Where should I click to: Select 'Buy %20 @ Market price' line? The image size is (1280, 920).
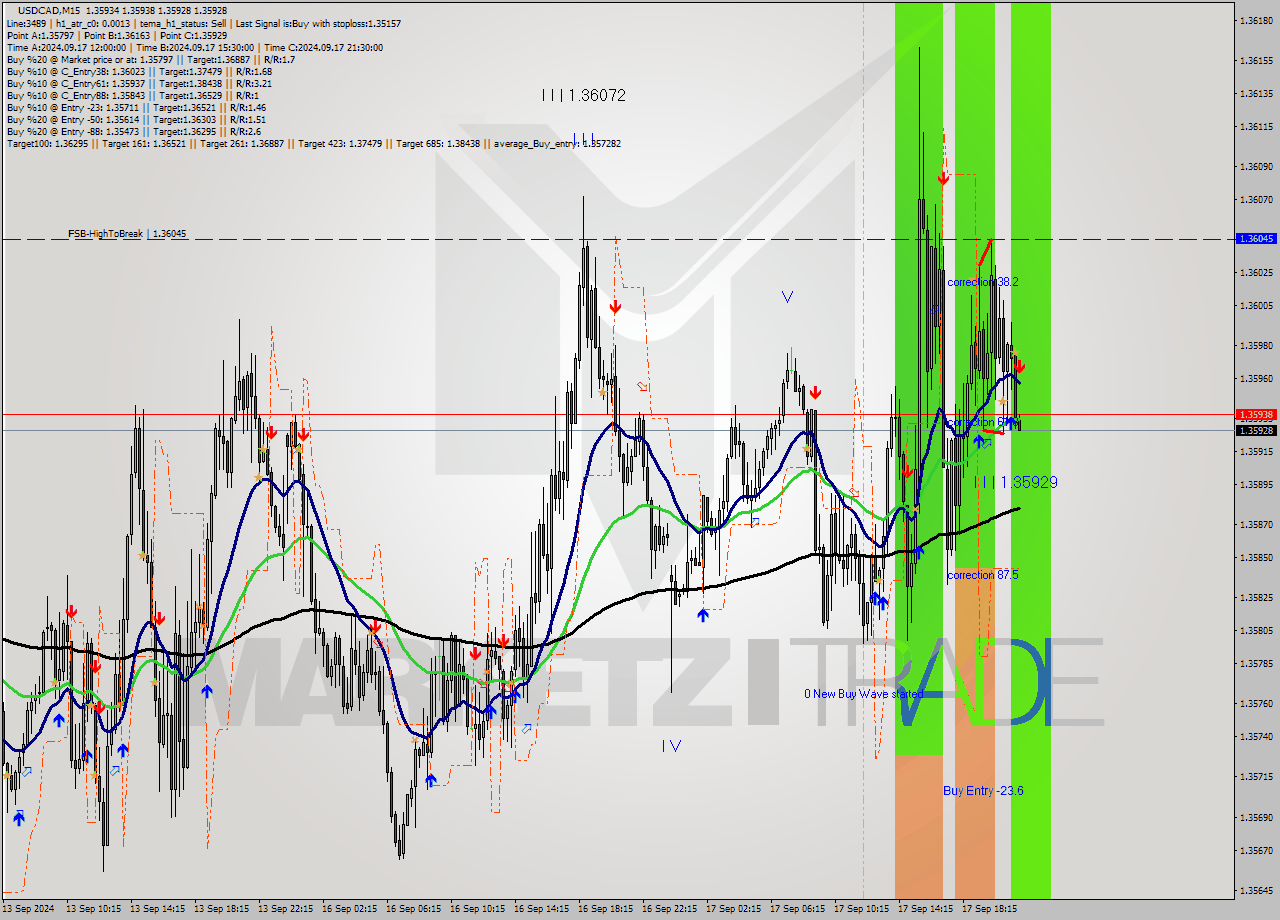coord(150,59)
